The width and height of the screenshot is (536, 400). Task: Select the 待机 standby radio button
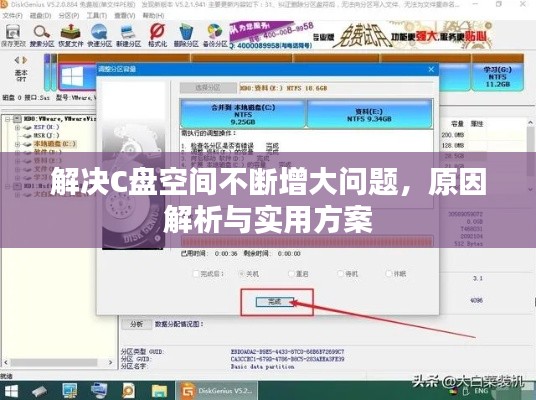pyautogui.click(x=340, y=274)
